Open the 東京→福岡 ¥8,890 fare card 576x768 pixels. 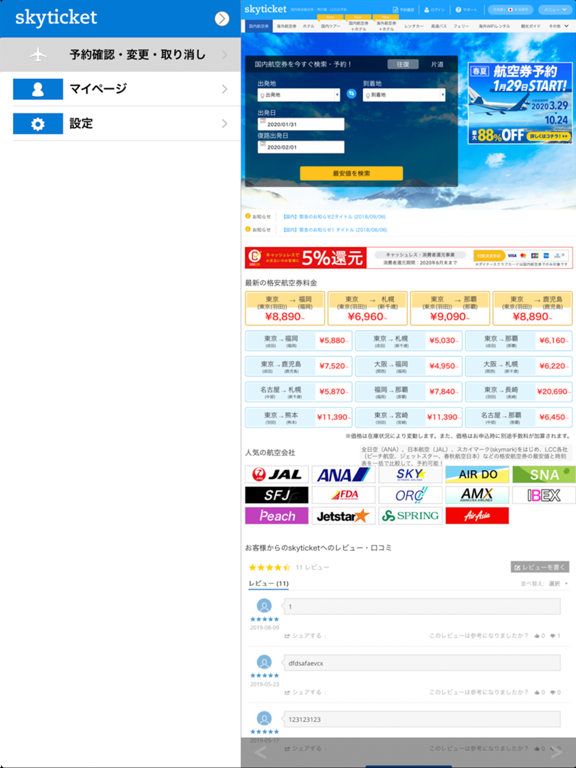(x=285, y=309)
